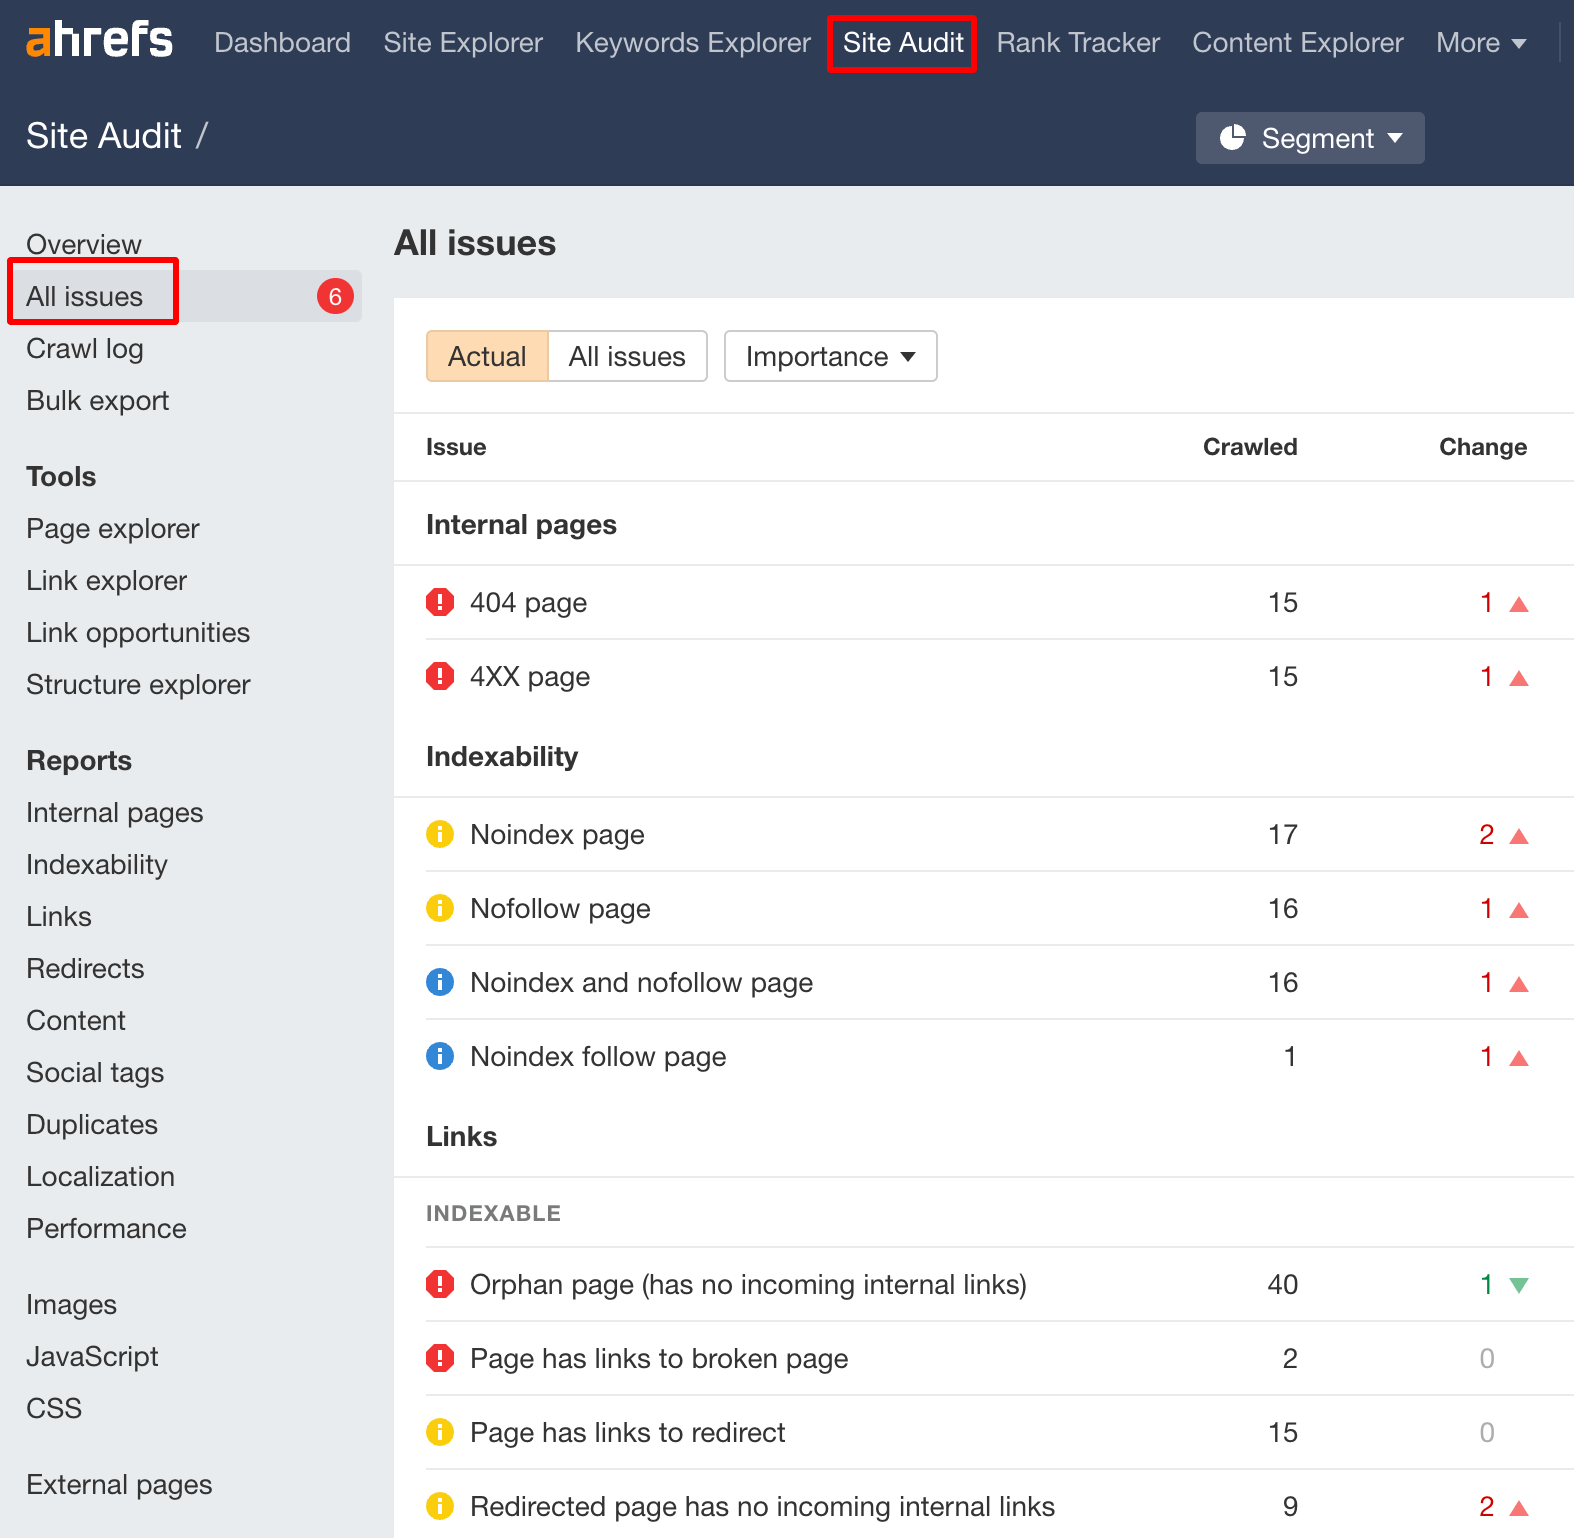Switch to the Actual issues toggle

click(487, 356)
